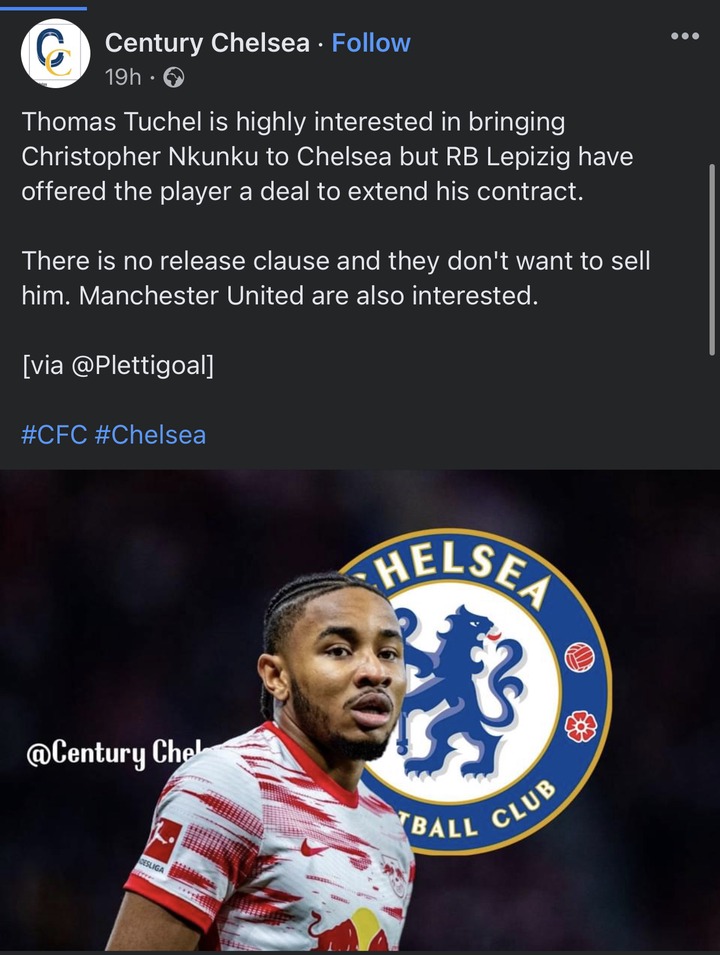Click the 19h post timestamp
720x955 pixels.
122,77
